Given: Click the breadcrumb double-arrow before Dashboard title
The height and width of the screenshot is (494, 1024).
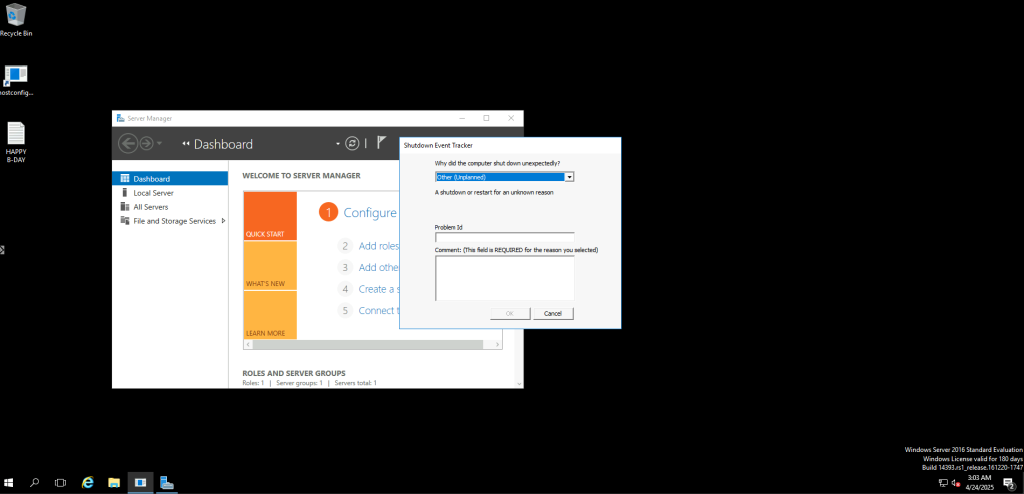Looking at the screenshot, I should (x=185, y=144).
